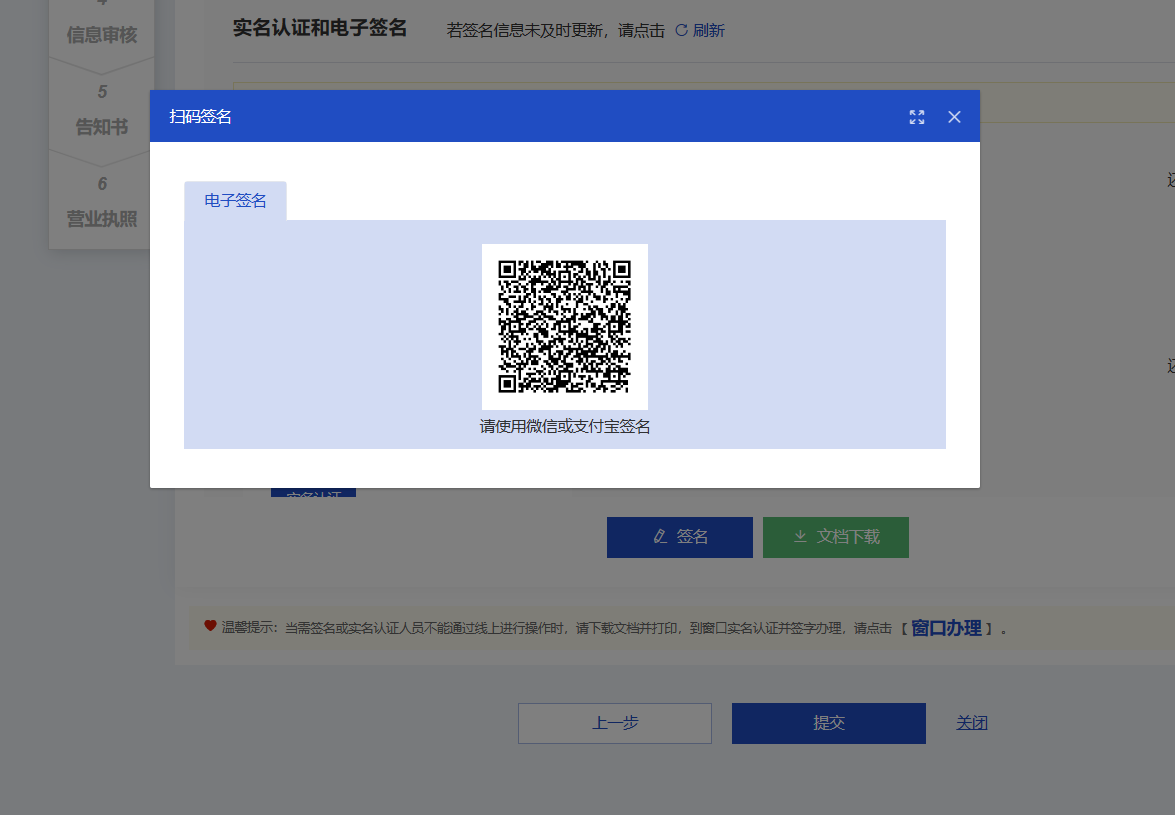Click the pen icon on 签名 button

660,536
